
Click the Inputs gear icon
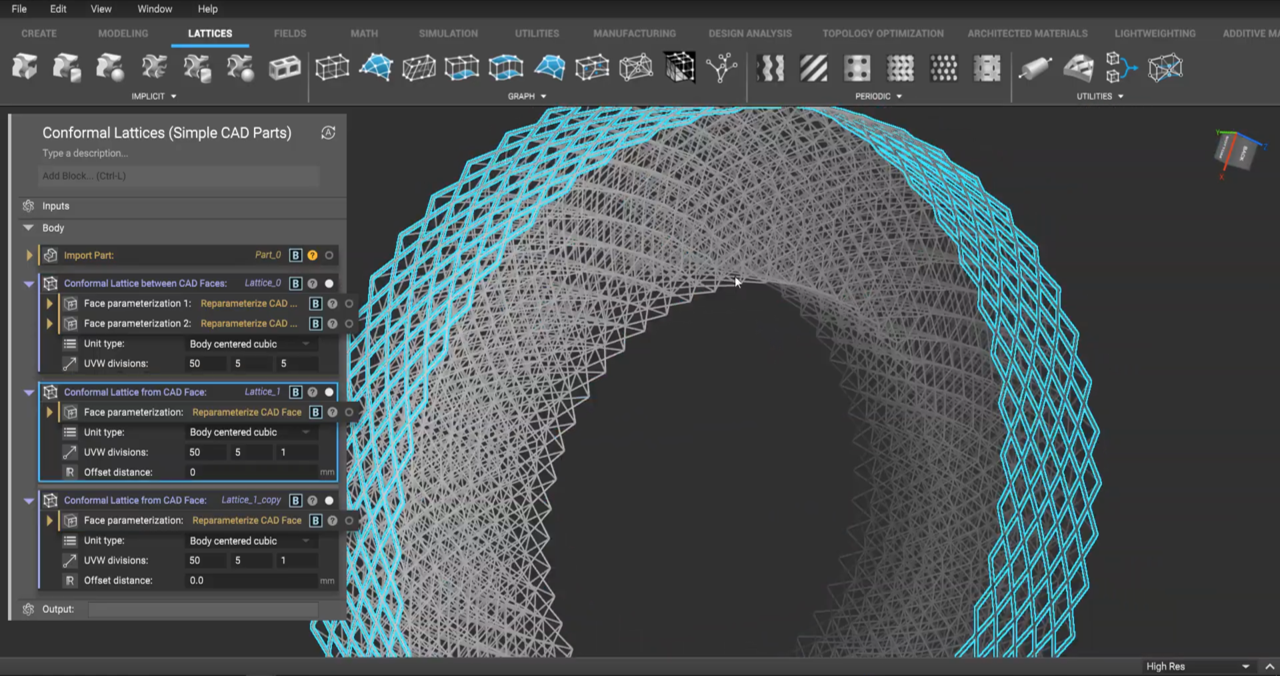[x=28, y=206]
